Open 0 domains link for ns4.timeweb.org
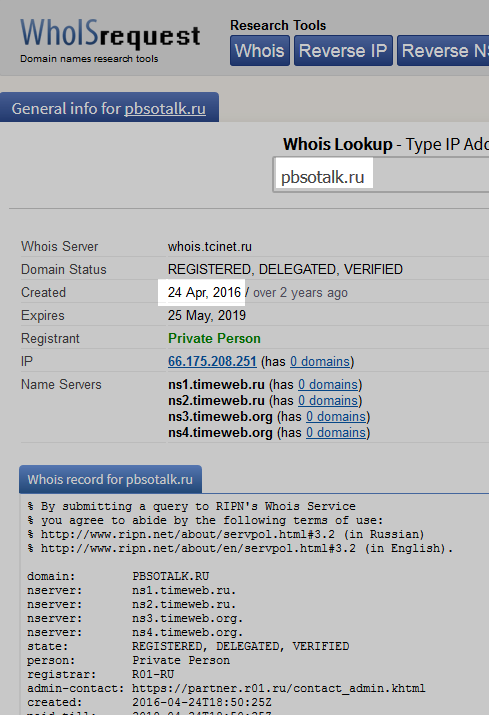The image size is (489, 715). click(x=336, y=432)
